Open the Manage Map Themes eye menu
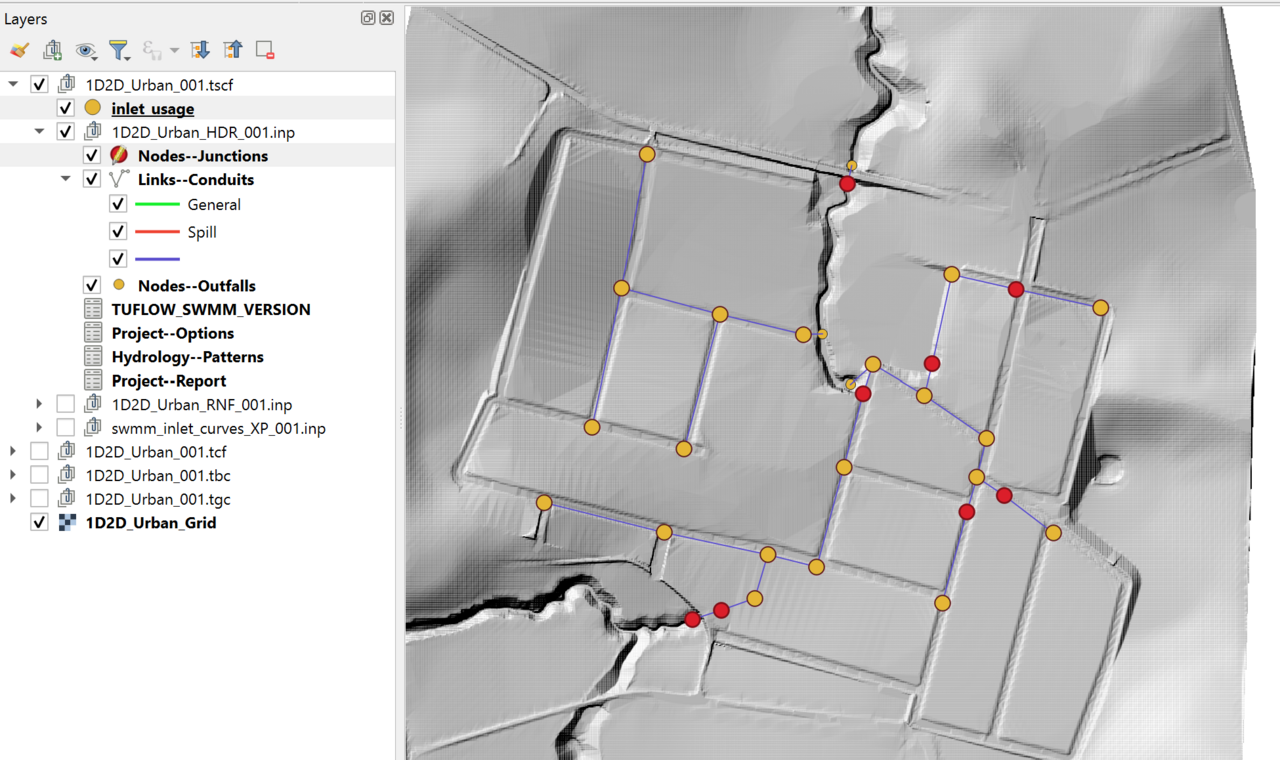 click(86, 50)
